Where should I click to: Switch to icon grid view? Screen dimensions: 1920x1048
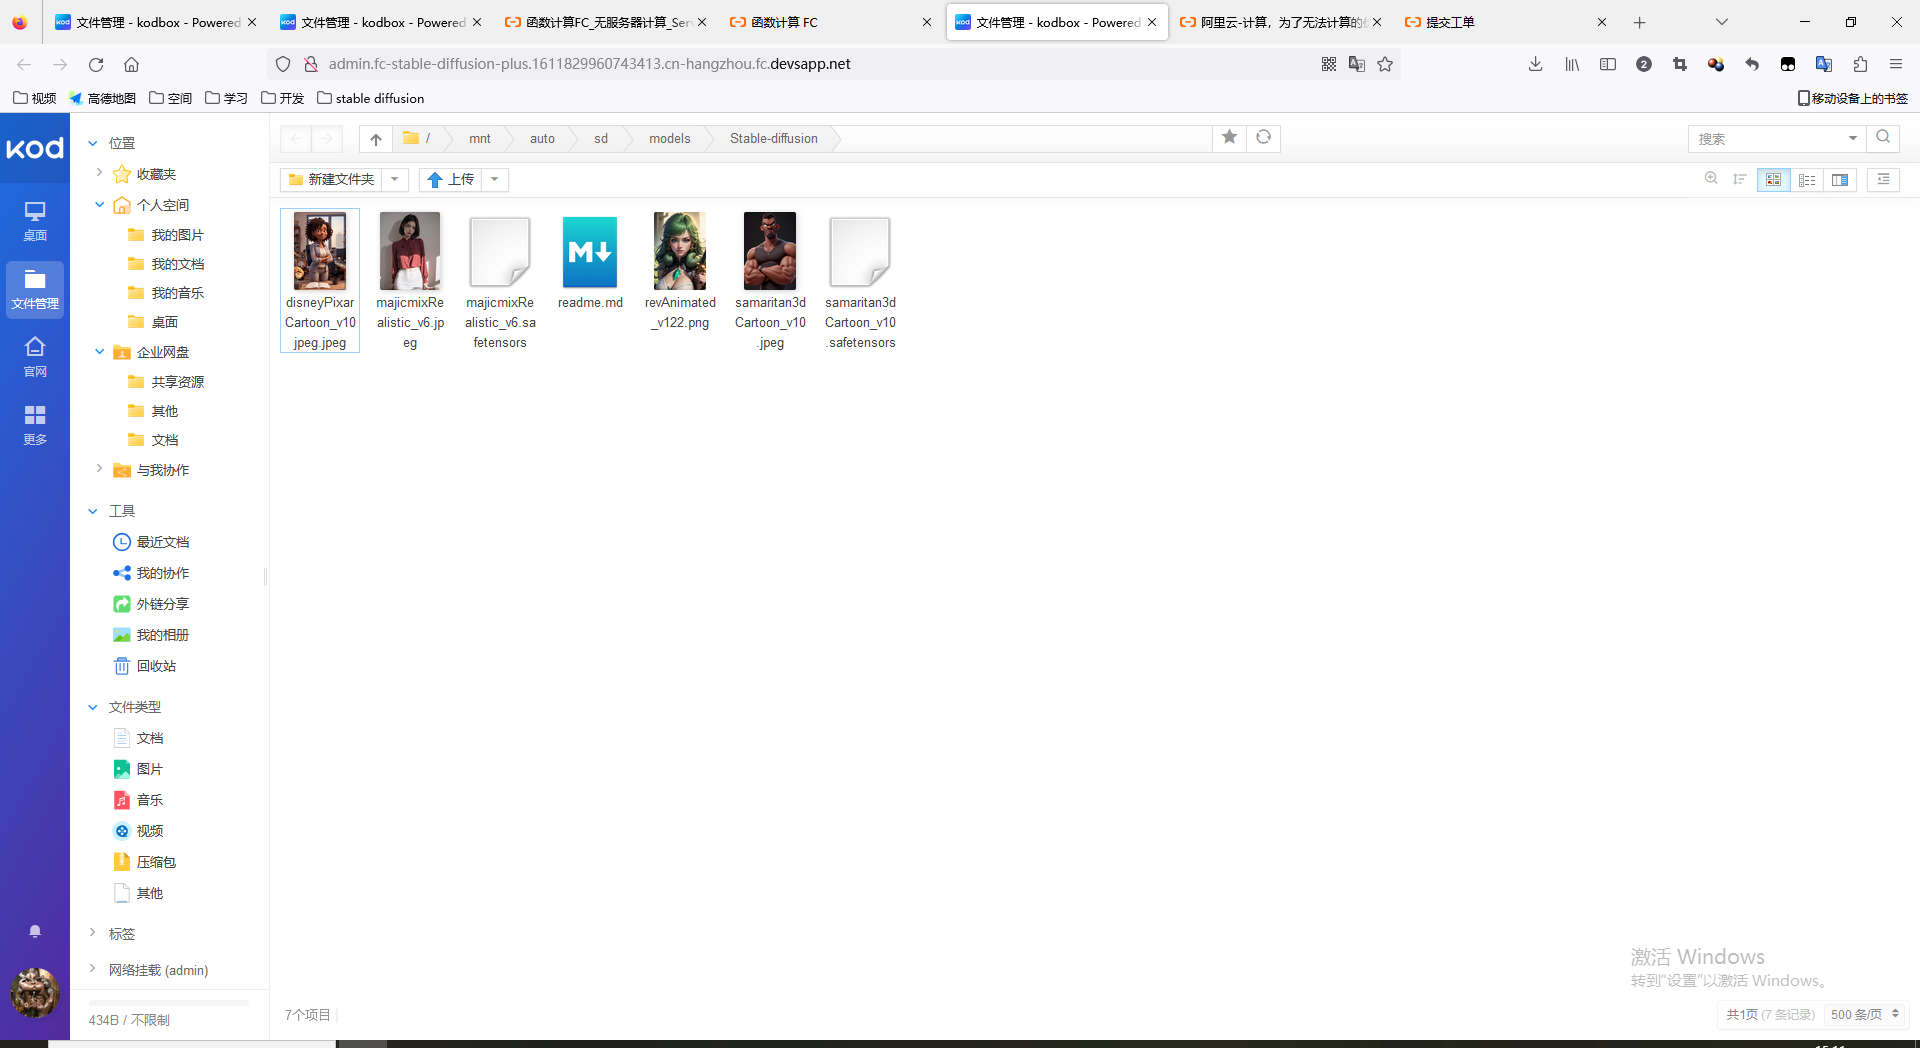[x=1773, y=180]
